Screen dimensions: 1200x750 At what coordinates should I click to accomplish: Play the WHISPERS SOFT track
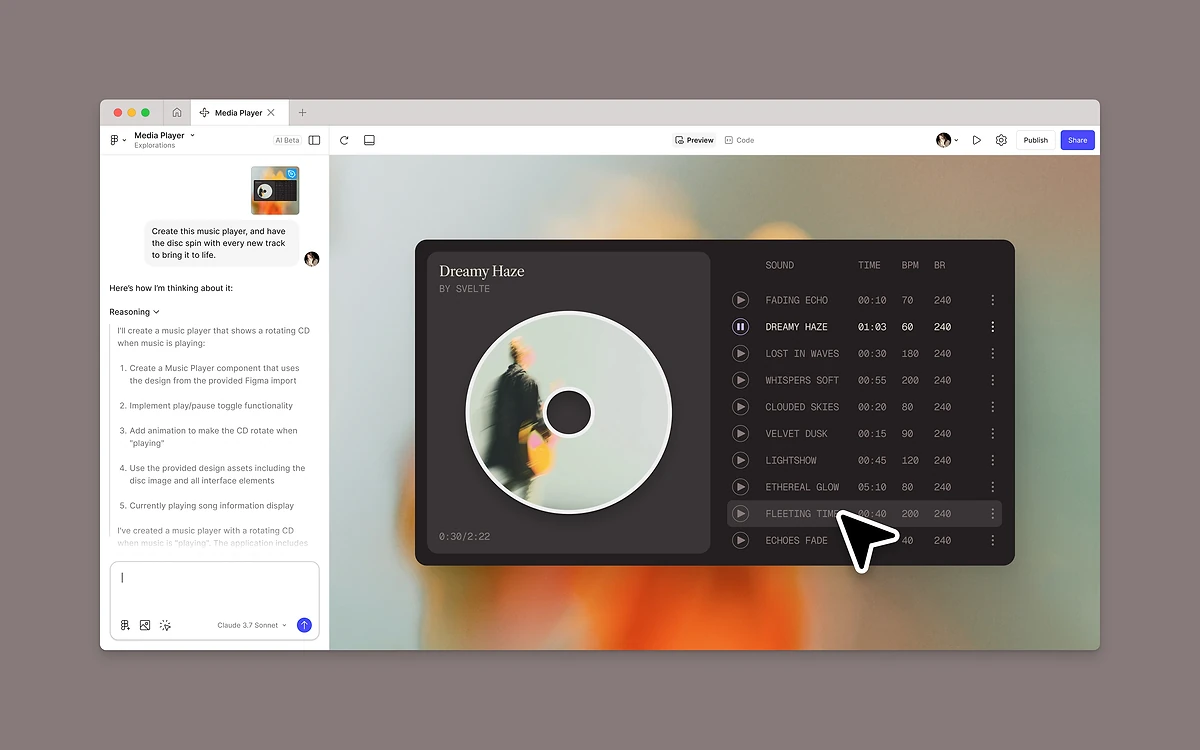740,380
